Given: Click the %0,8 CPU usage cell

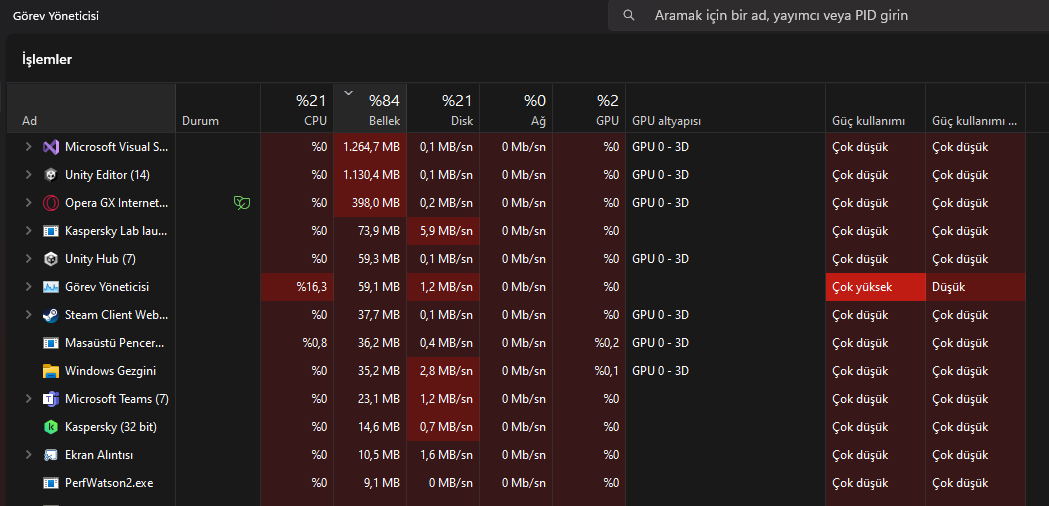Looking at the screenshot, I should (296, 343).
